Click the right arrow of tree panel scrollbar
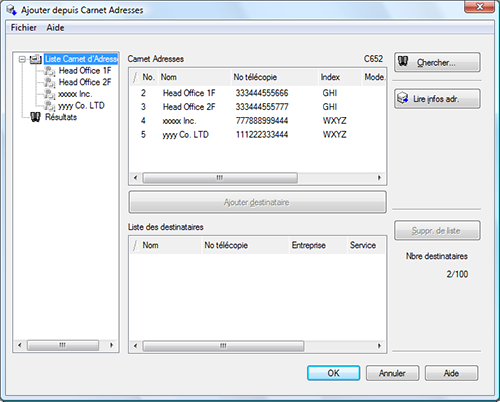This screenshot has height=402, width=500. pyautogui.click(x=112, y=345)
